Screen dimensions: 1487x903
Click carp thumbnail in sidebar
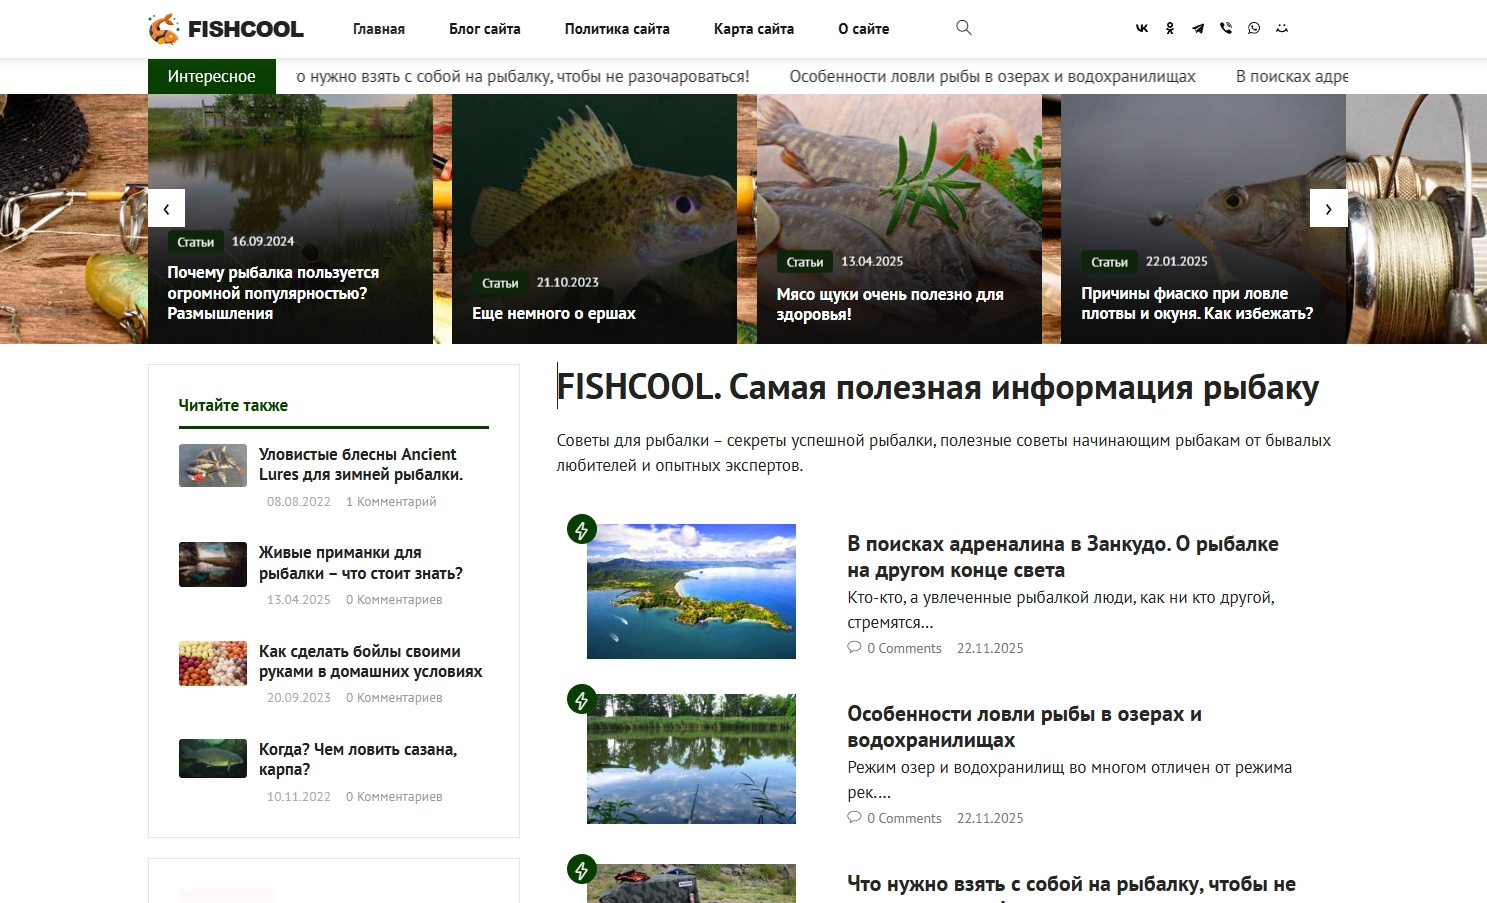[213, 758]
